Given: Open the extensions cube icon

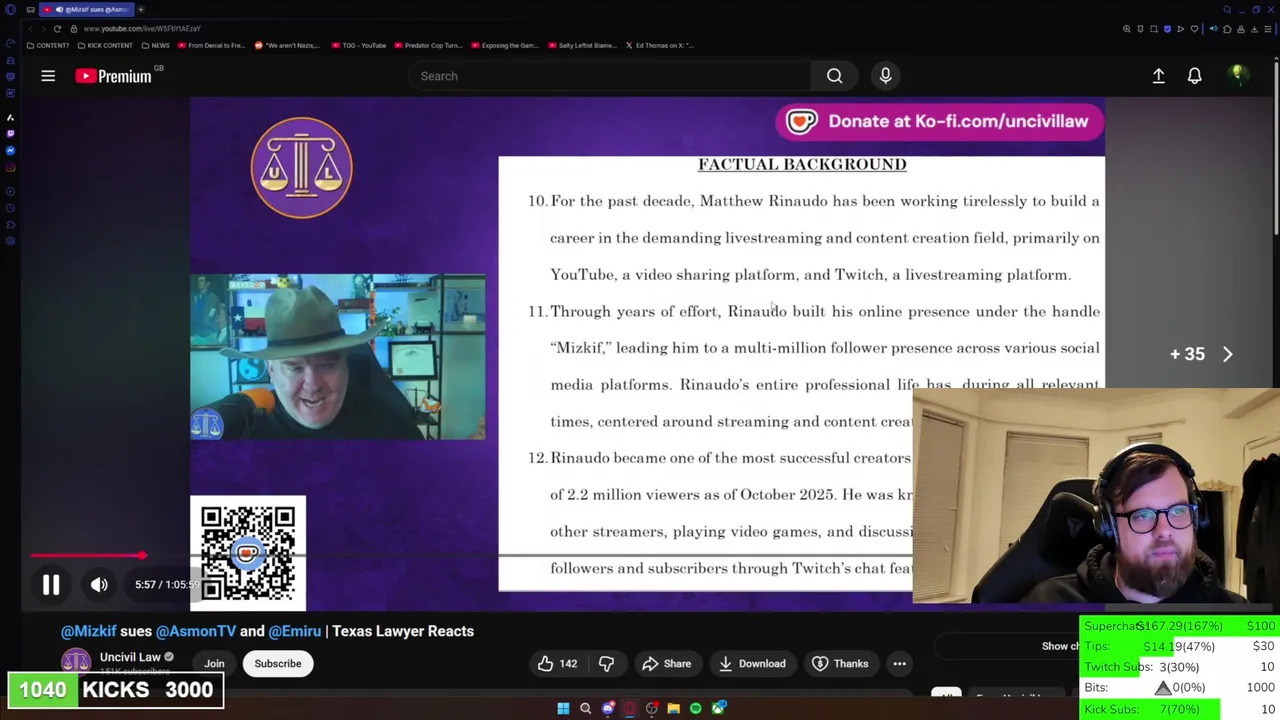Looking at the screenshot, I should point(1227,29).
